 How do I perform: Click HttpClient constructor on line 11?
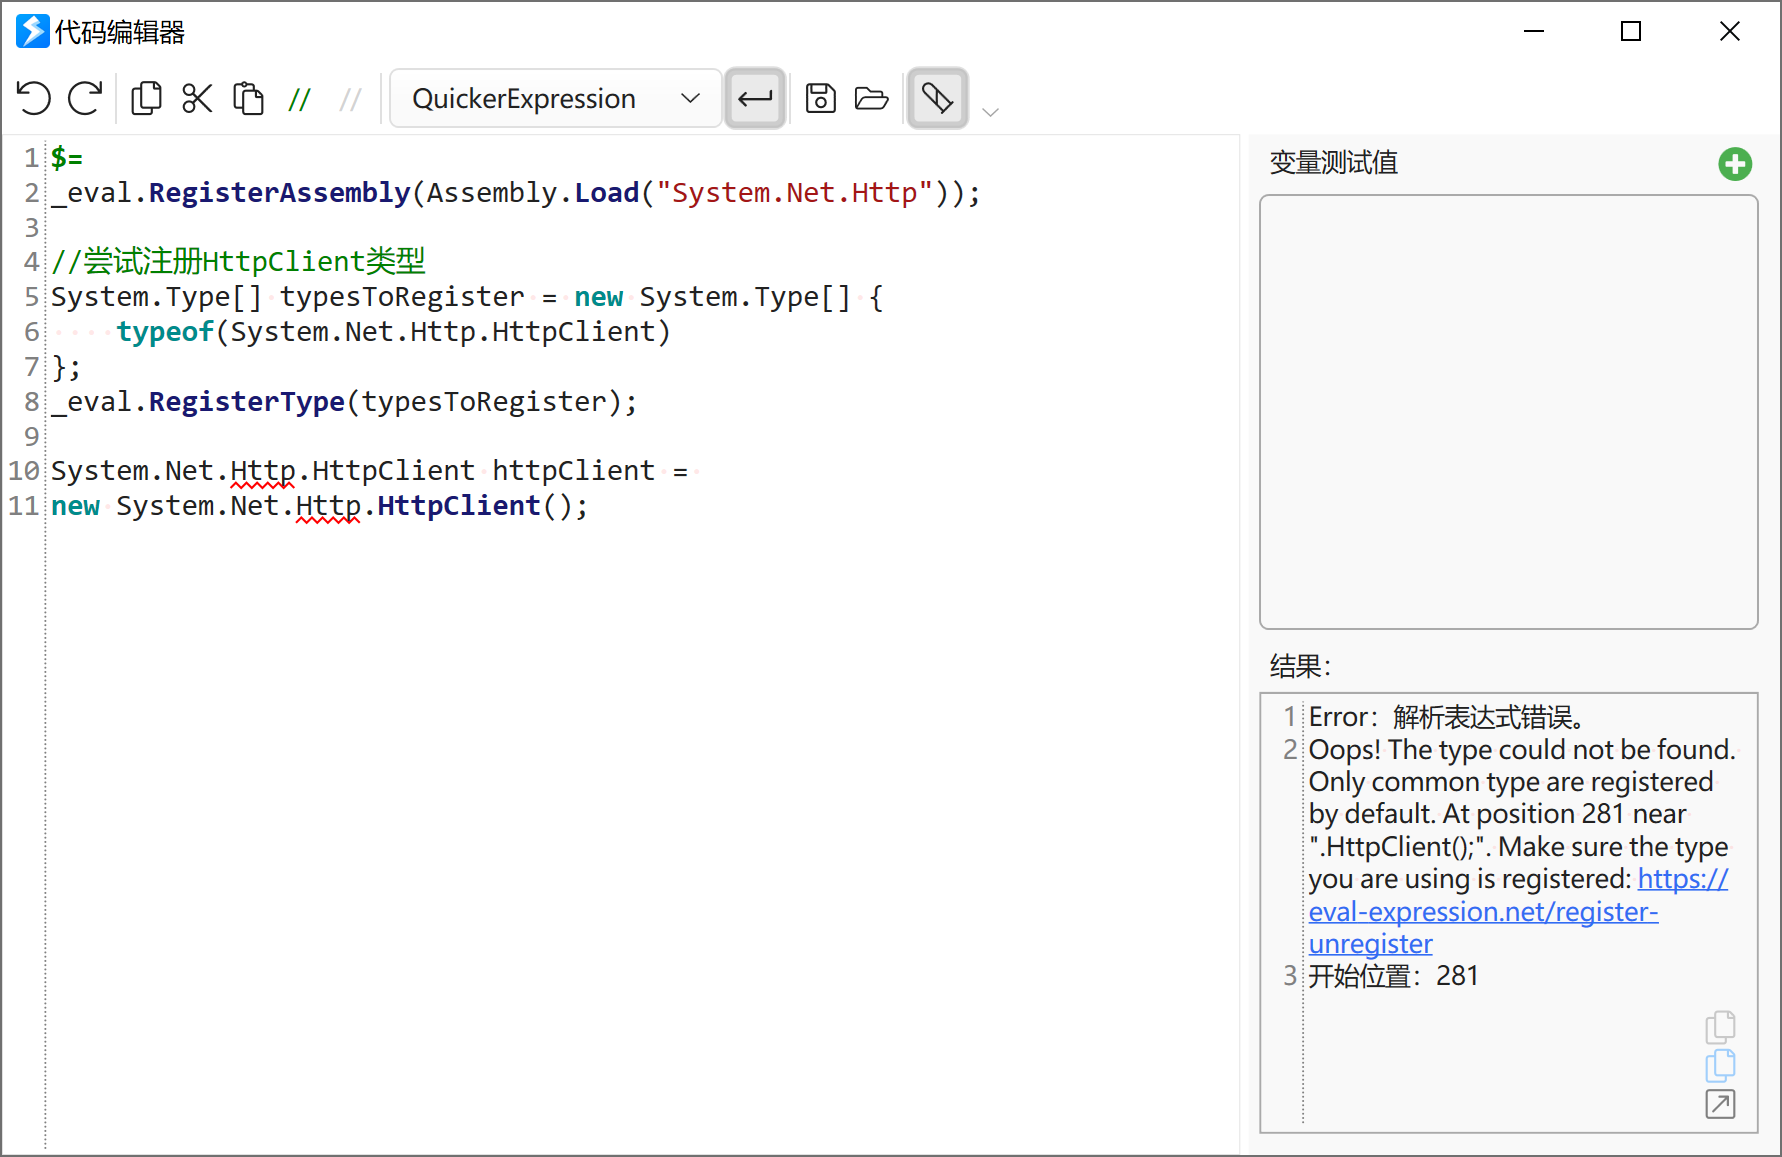click(x=459, y=506)
